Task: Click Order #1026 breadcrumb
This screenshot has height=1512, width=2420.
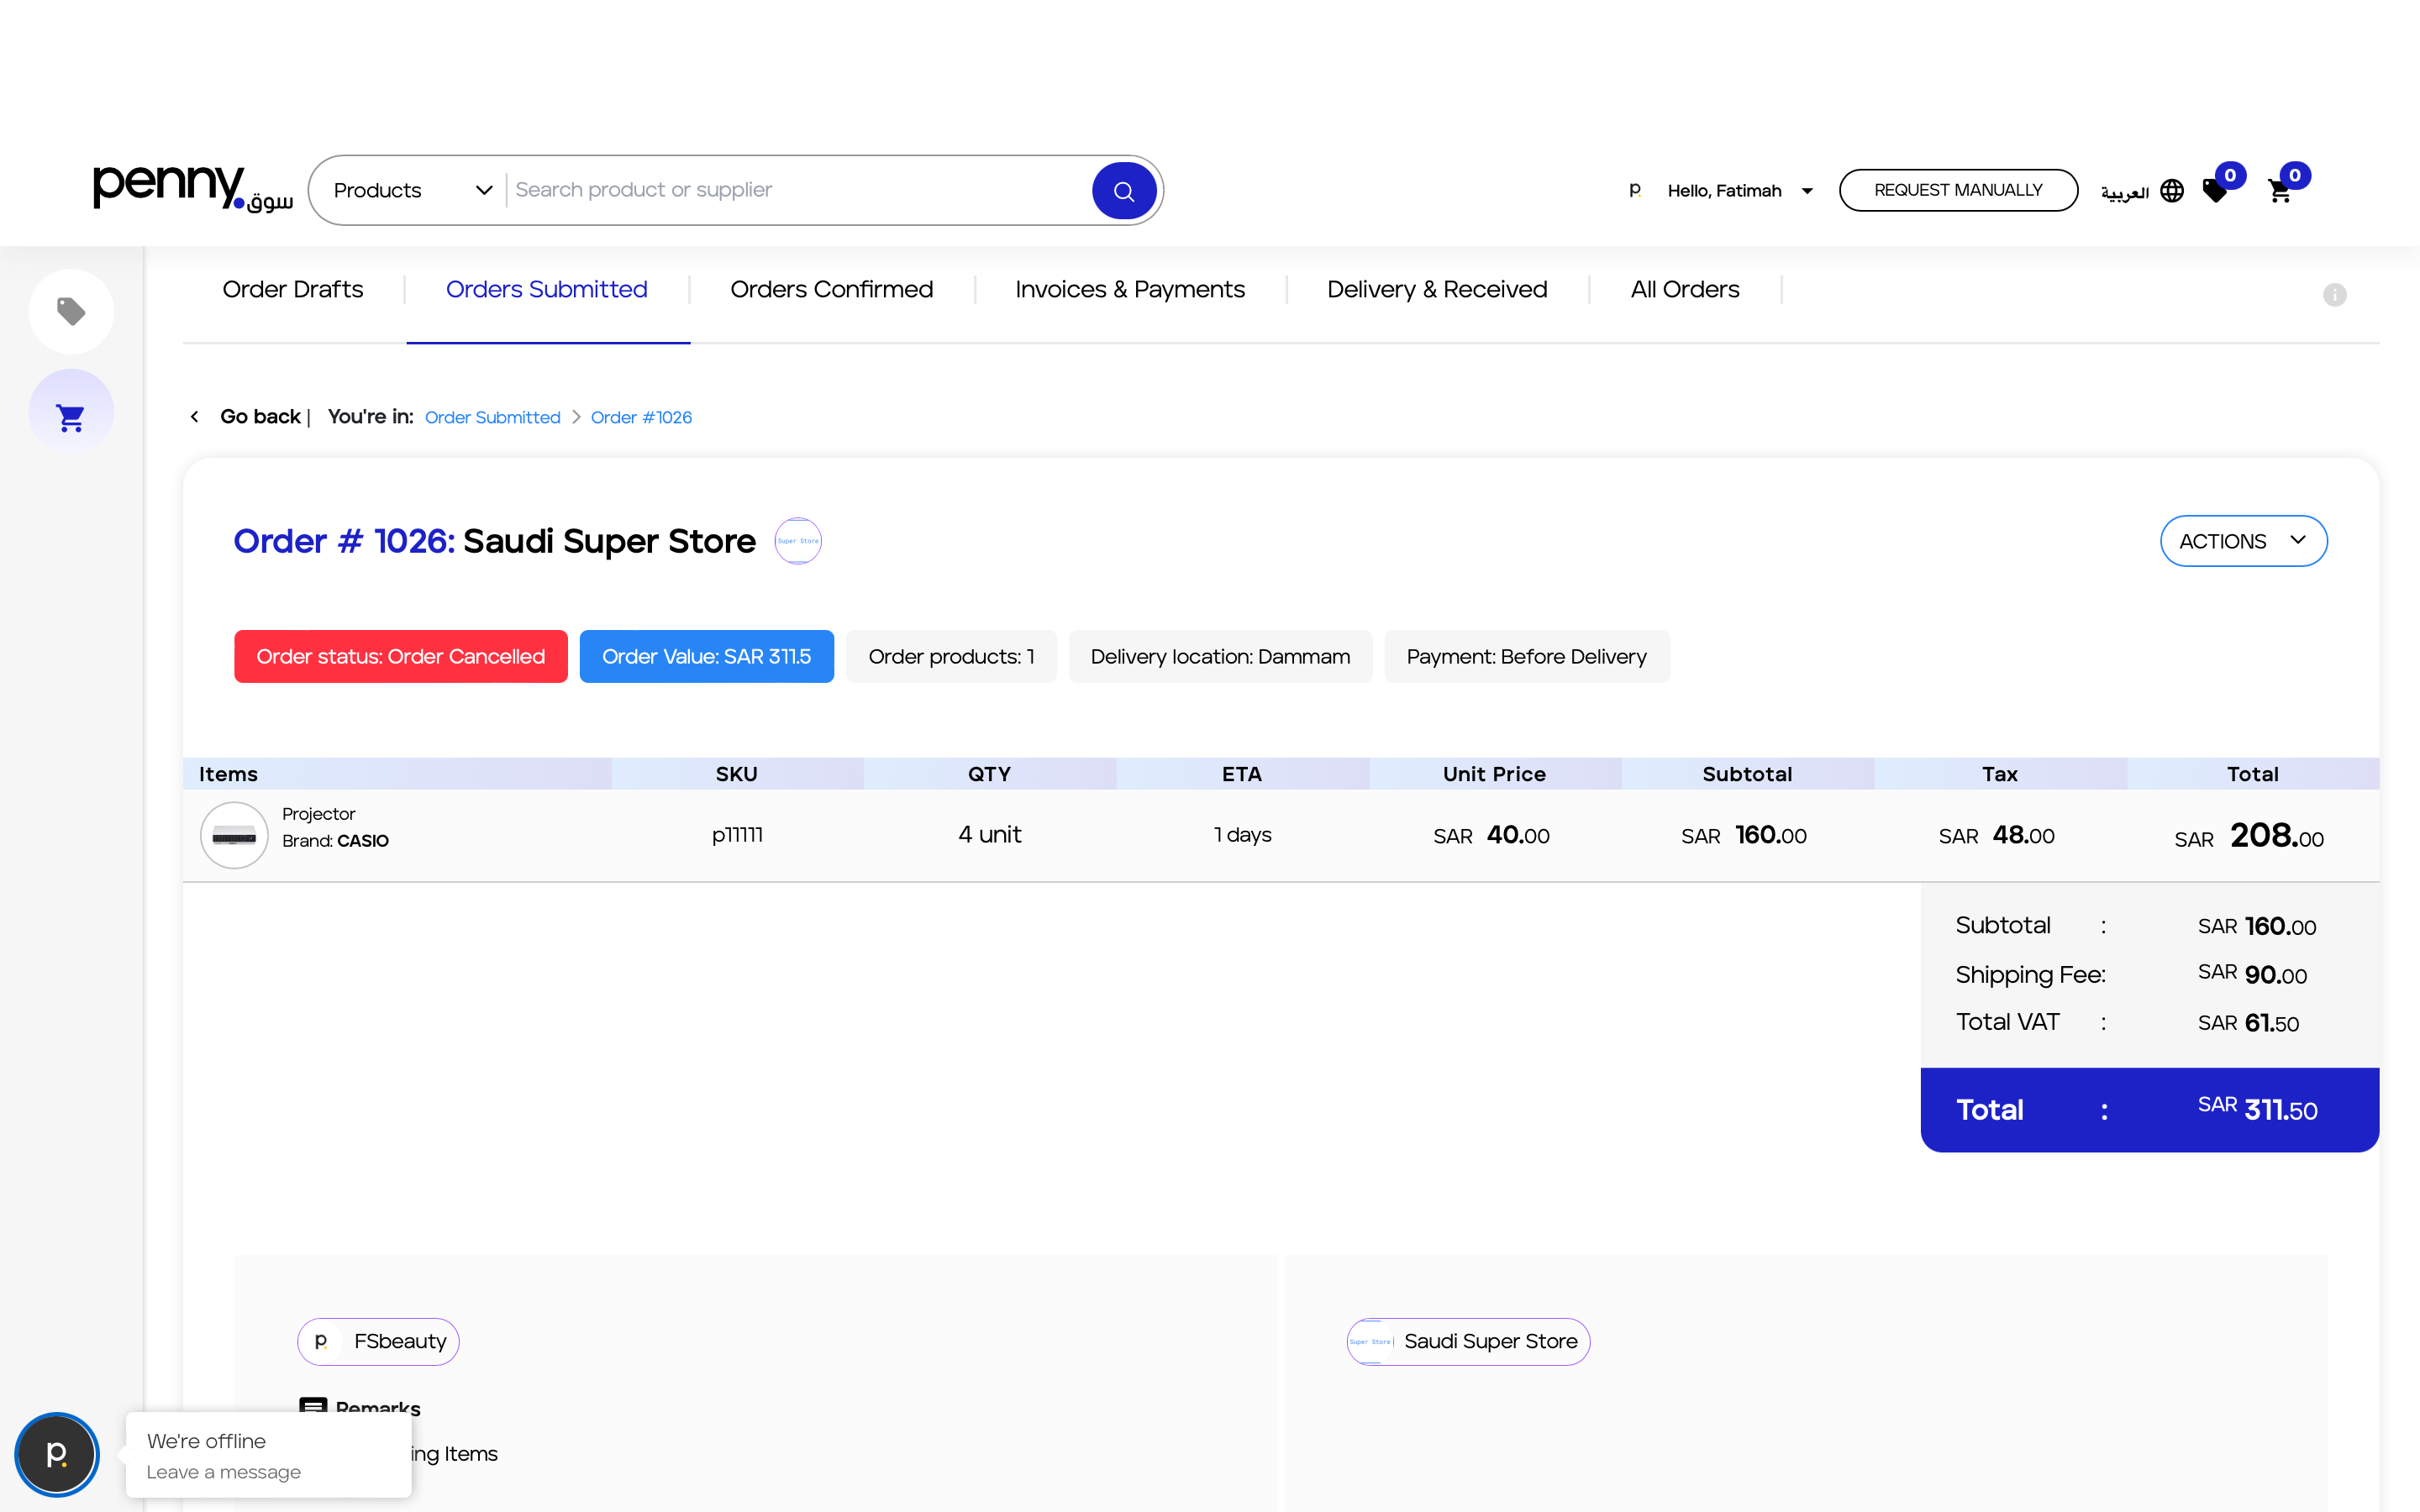Action: click(x=641, y=417)
